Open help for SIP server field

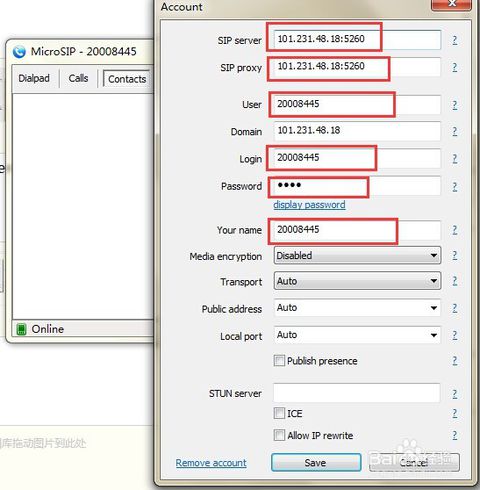pyautogui.click(x=455, y=40)
